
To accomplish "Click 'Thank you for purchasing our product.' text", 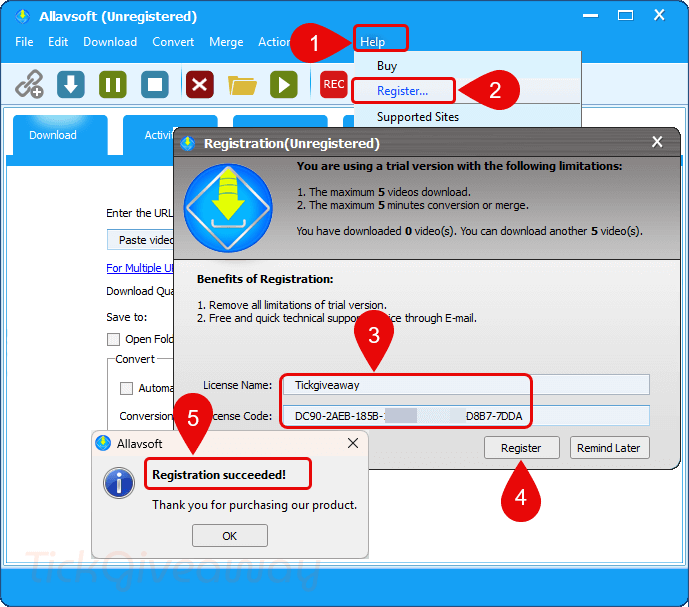I will tap(254, 505).
